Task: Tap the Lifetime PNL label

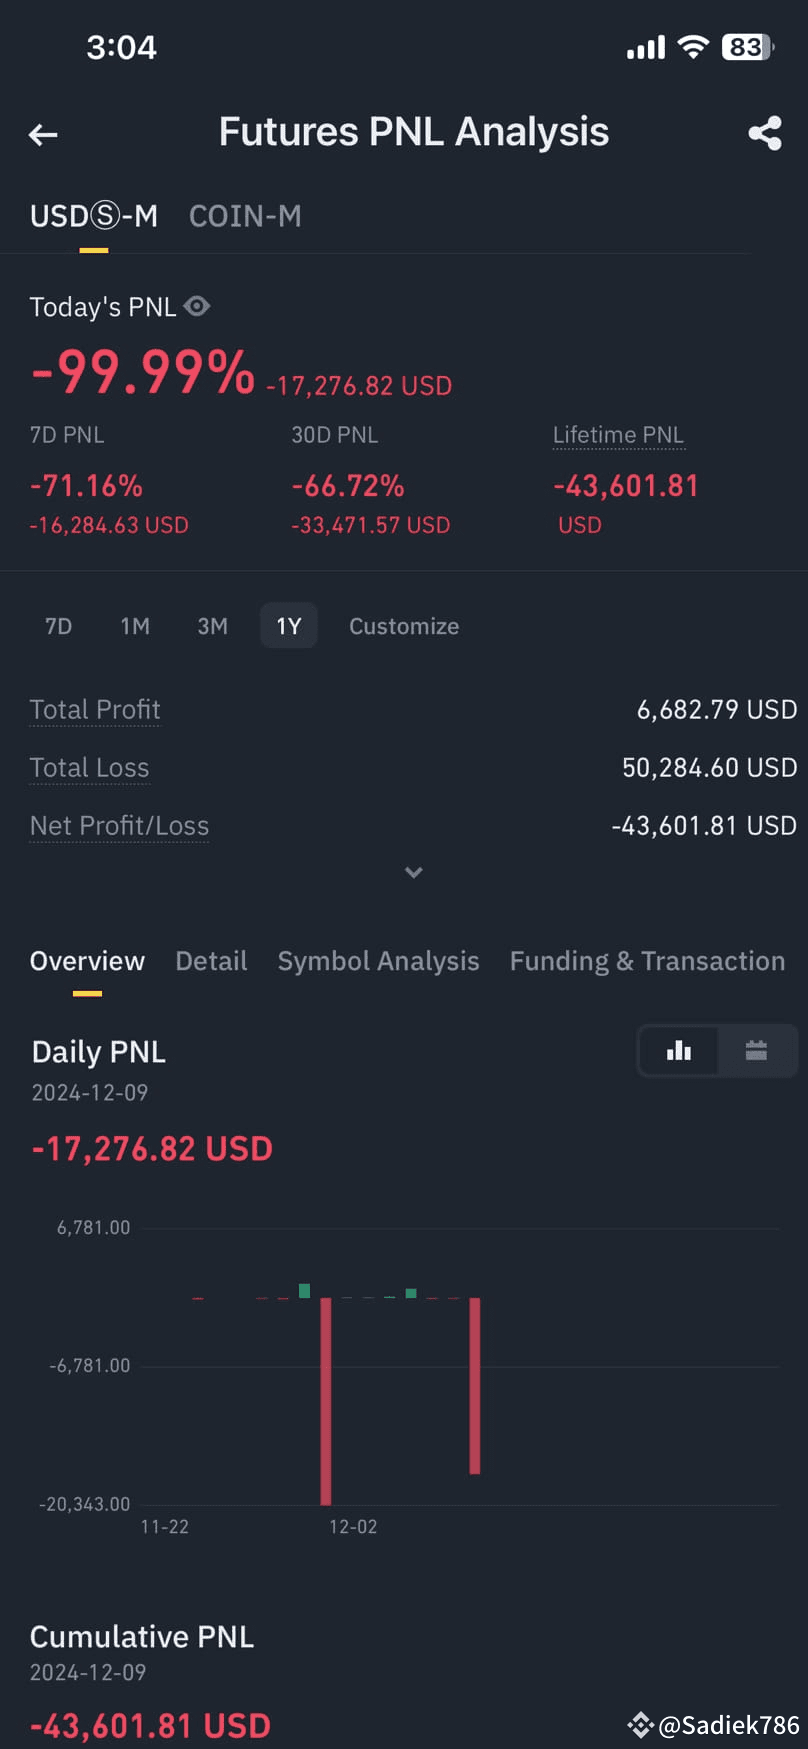Action: point(618,435)
